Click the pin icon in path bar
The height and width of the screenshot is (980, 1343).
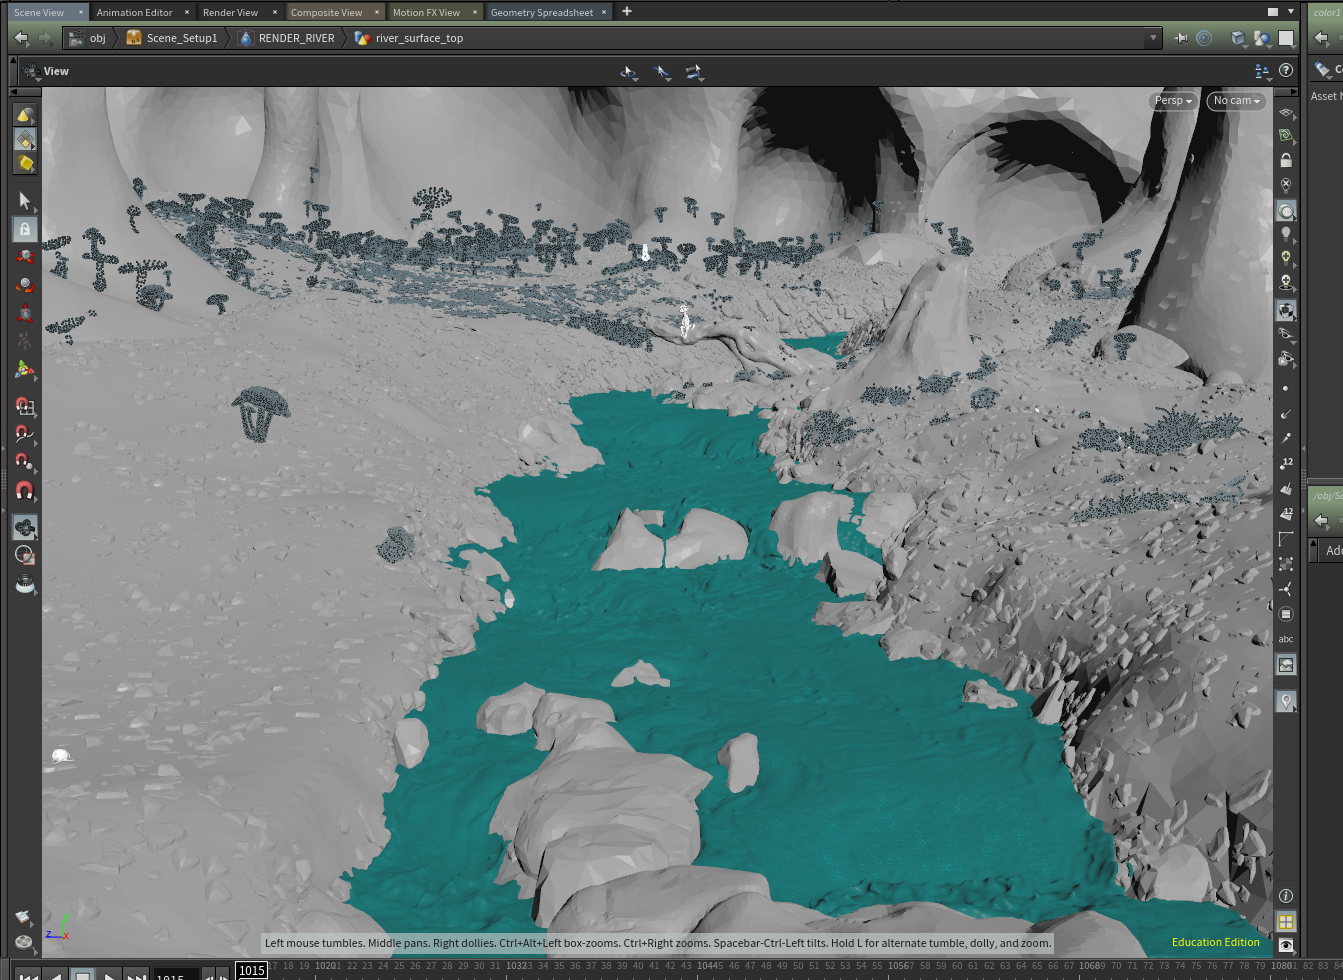pos(1181,38)
